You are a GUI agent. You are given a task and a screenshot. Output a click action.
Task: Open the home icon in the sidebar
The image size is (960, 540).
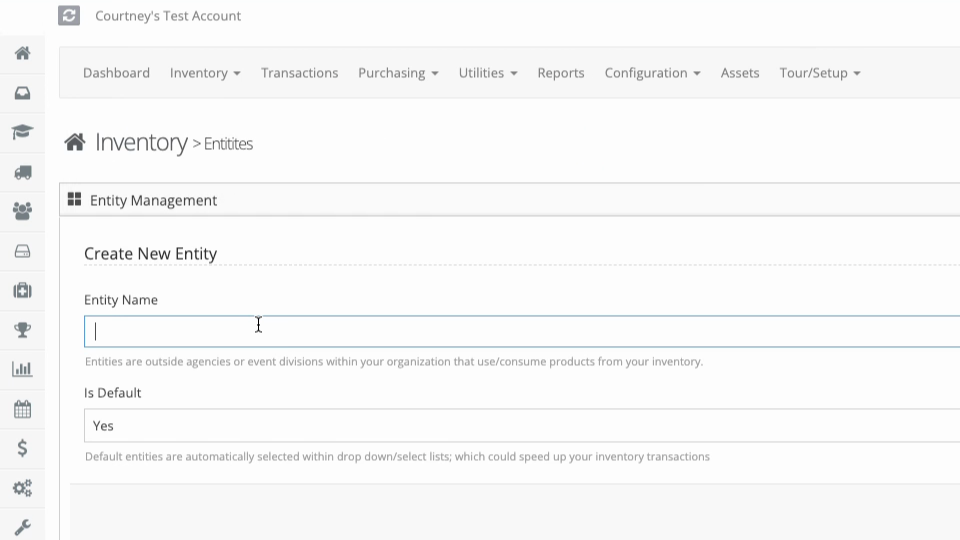[23, 53]
